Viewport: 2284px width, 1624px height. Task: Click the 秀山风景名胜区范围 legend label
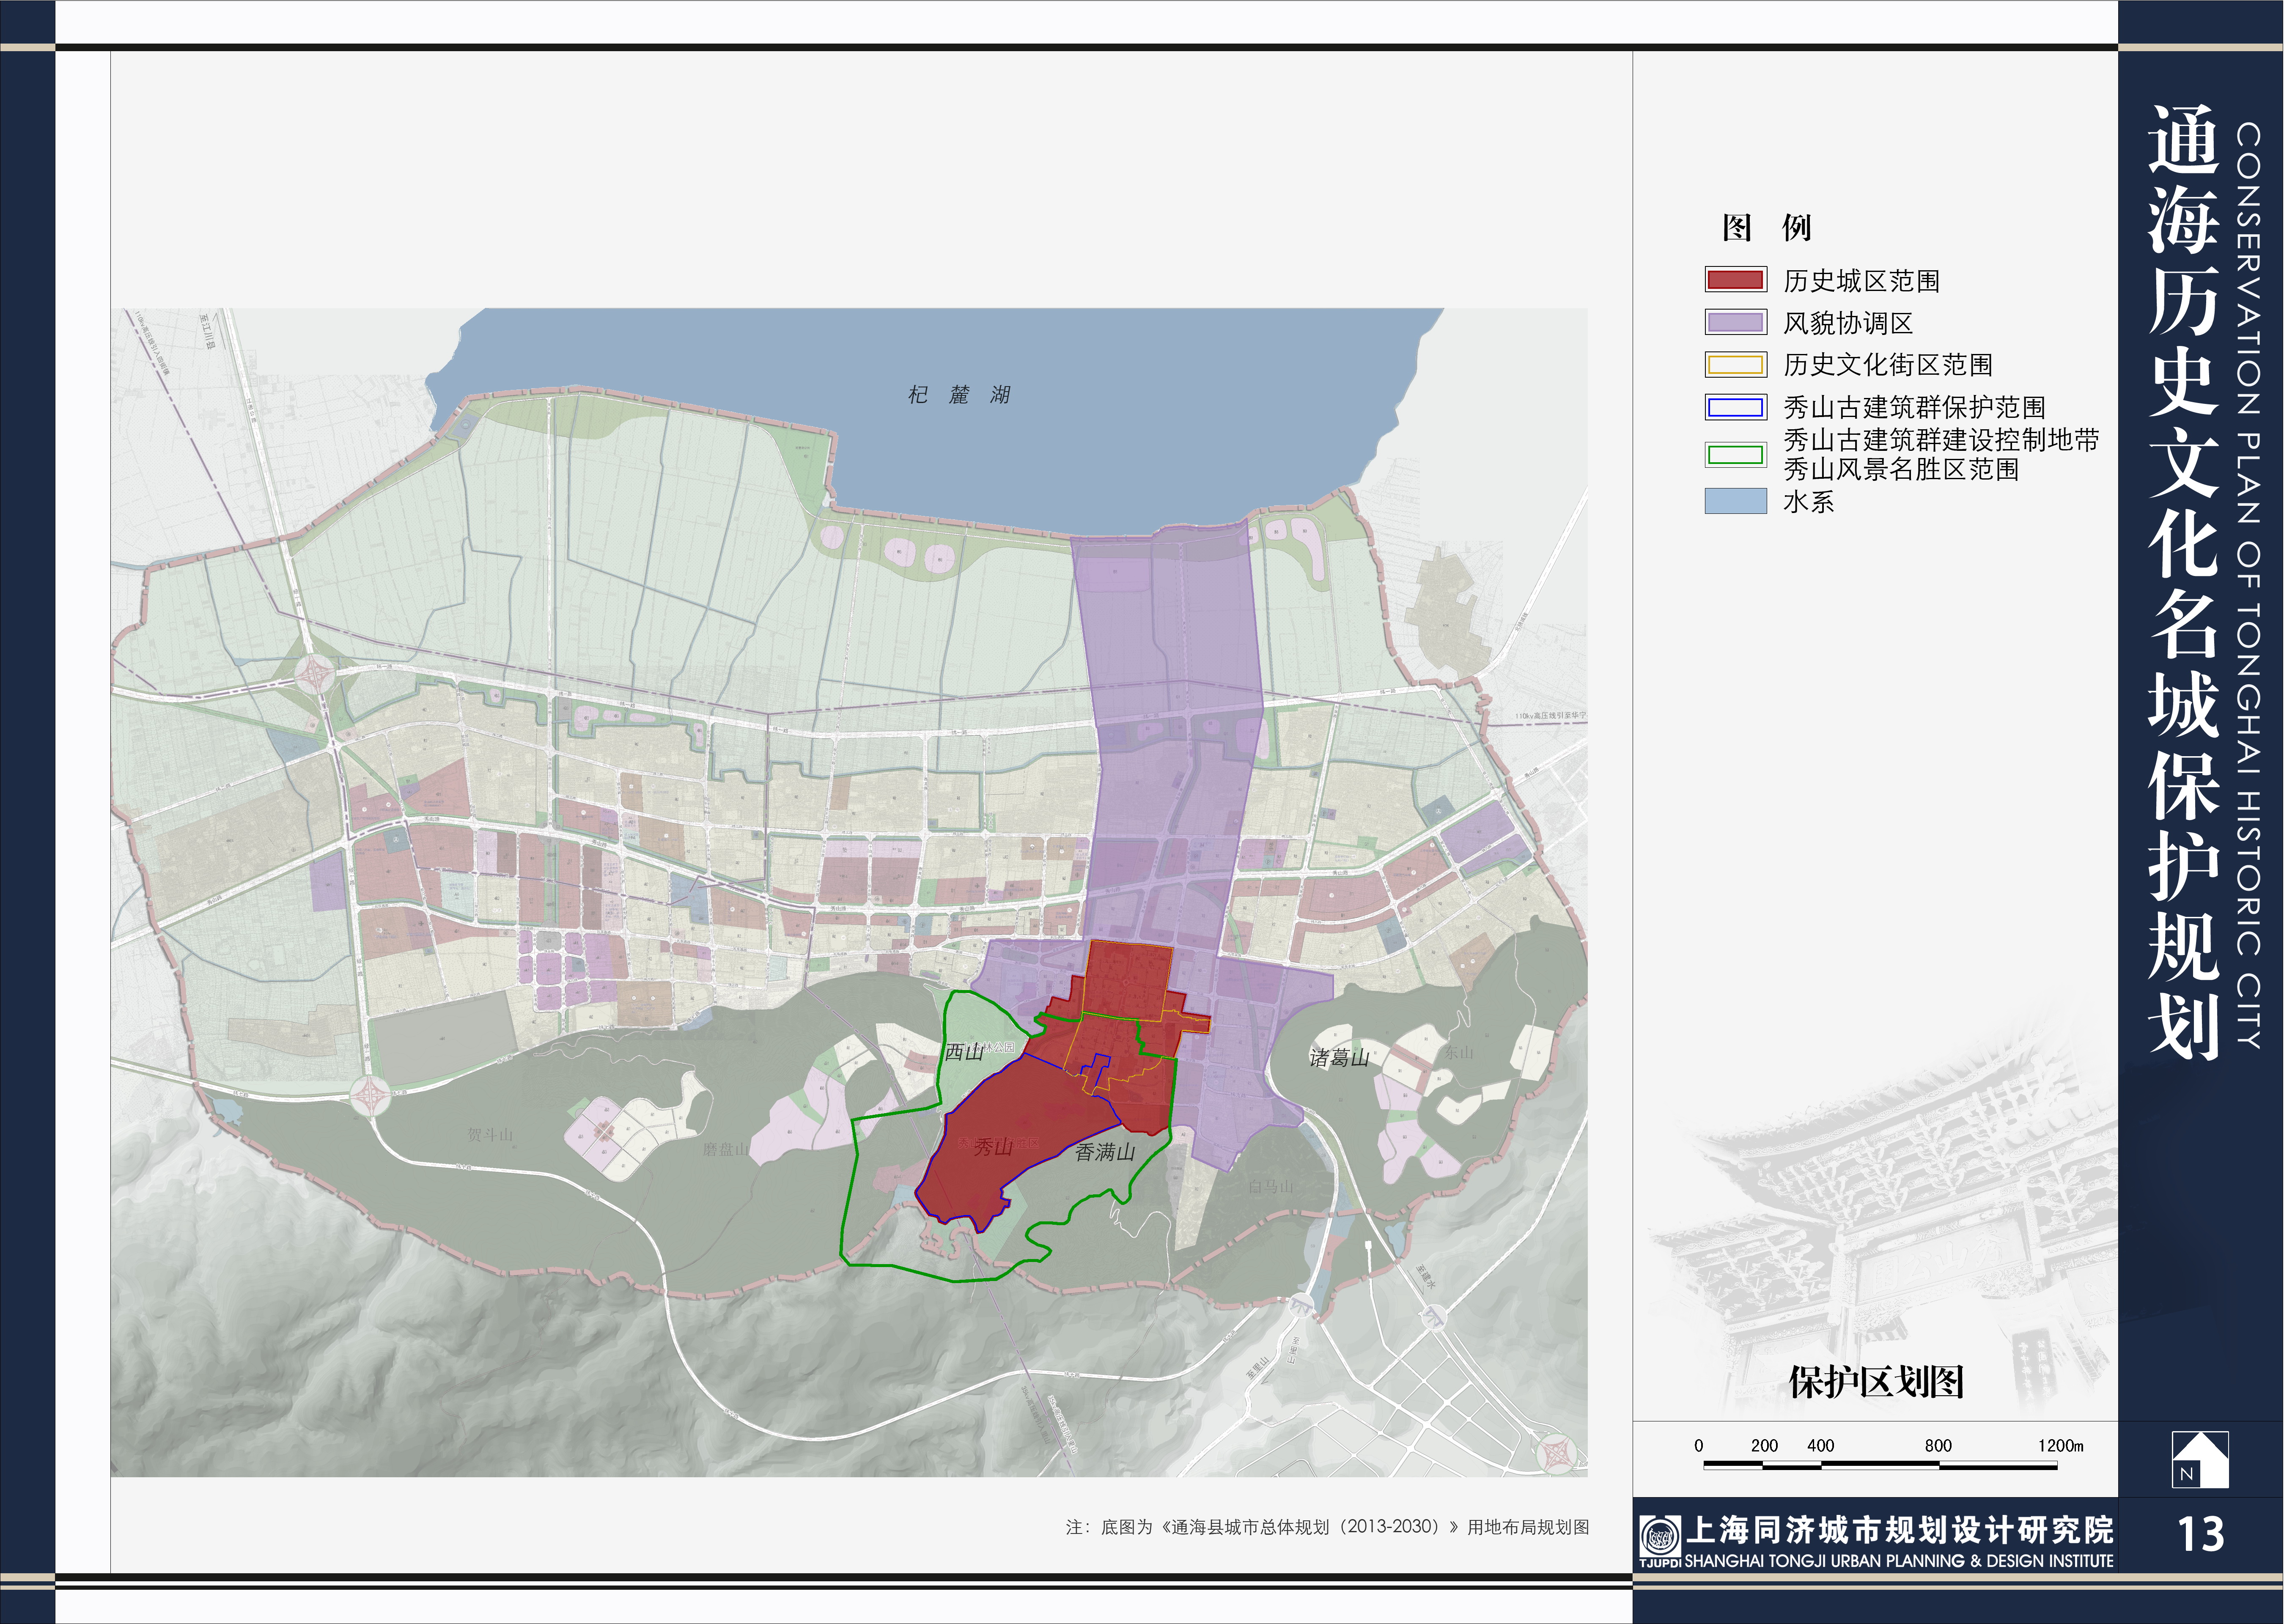[x=1901, y=469]
